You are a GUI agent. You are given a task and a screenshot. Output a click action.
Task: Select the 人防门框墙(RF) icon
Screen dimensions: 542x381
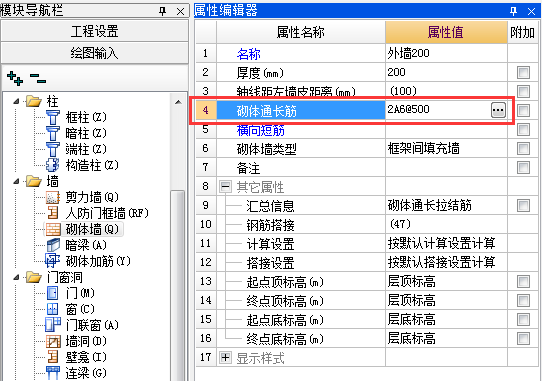53,213
